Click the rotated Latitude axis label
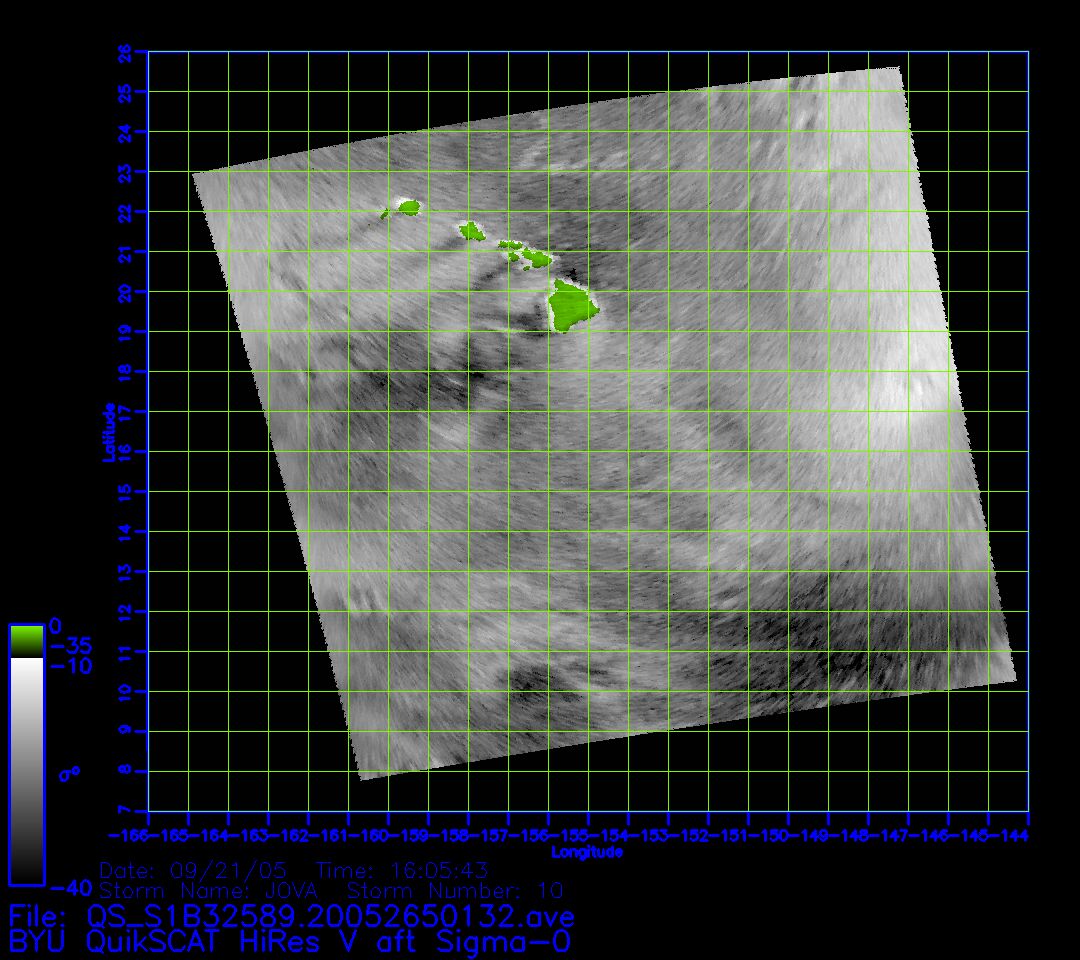The height and width of the screenshot is (960, 1080). 105,432
